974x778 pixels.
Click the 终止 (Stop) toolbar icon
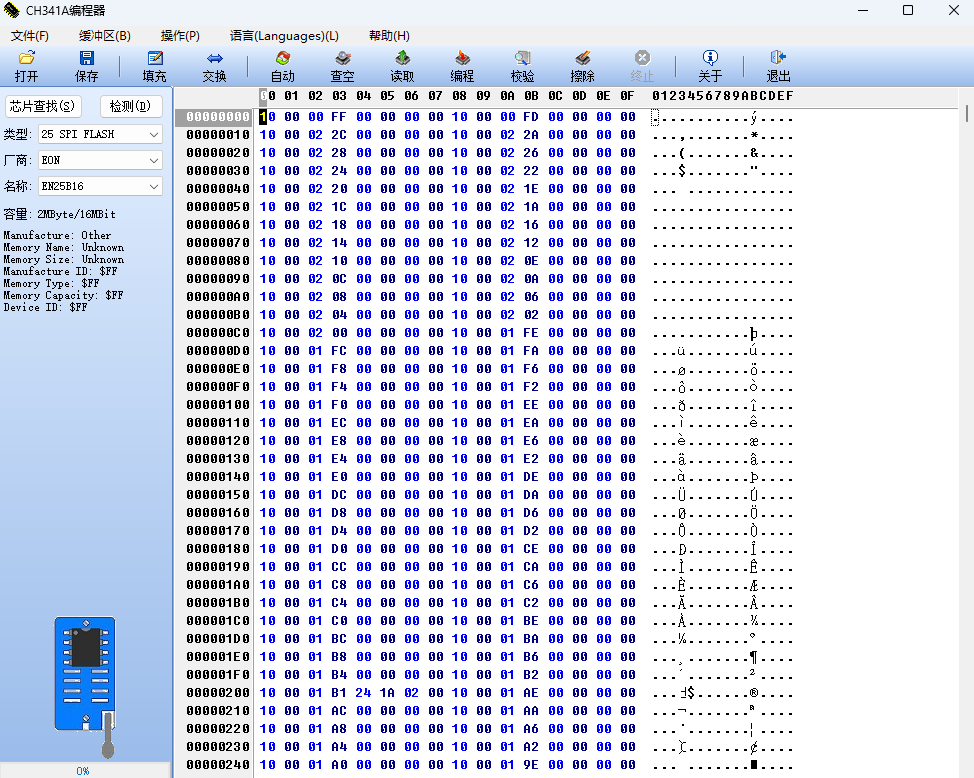click(x=642, y=66)
